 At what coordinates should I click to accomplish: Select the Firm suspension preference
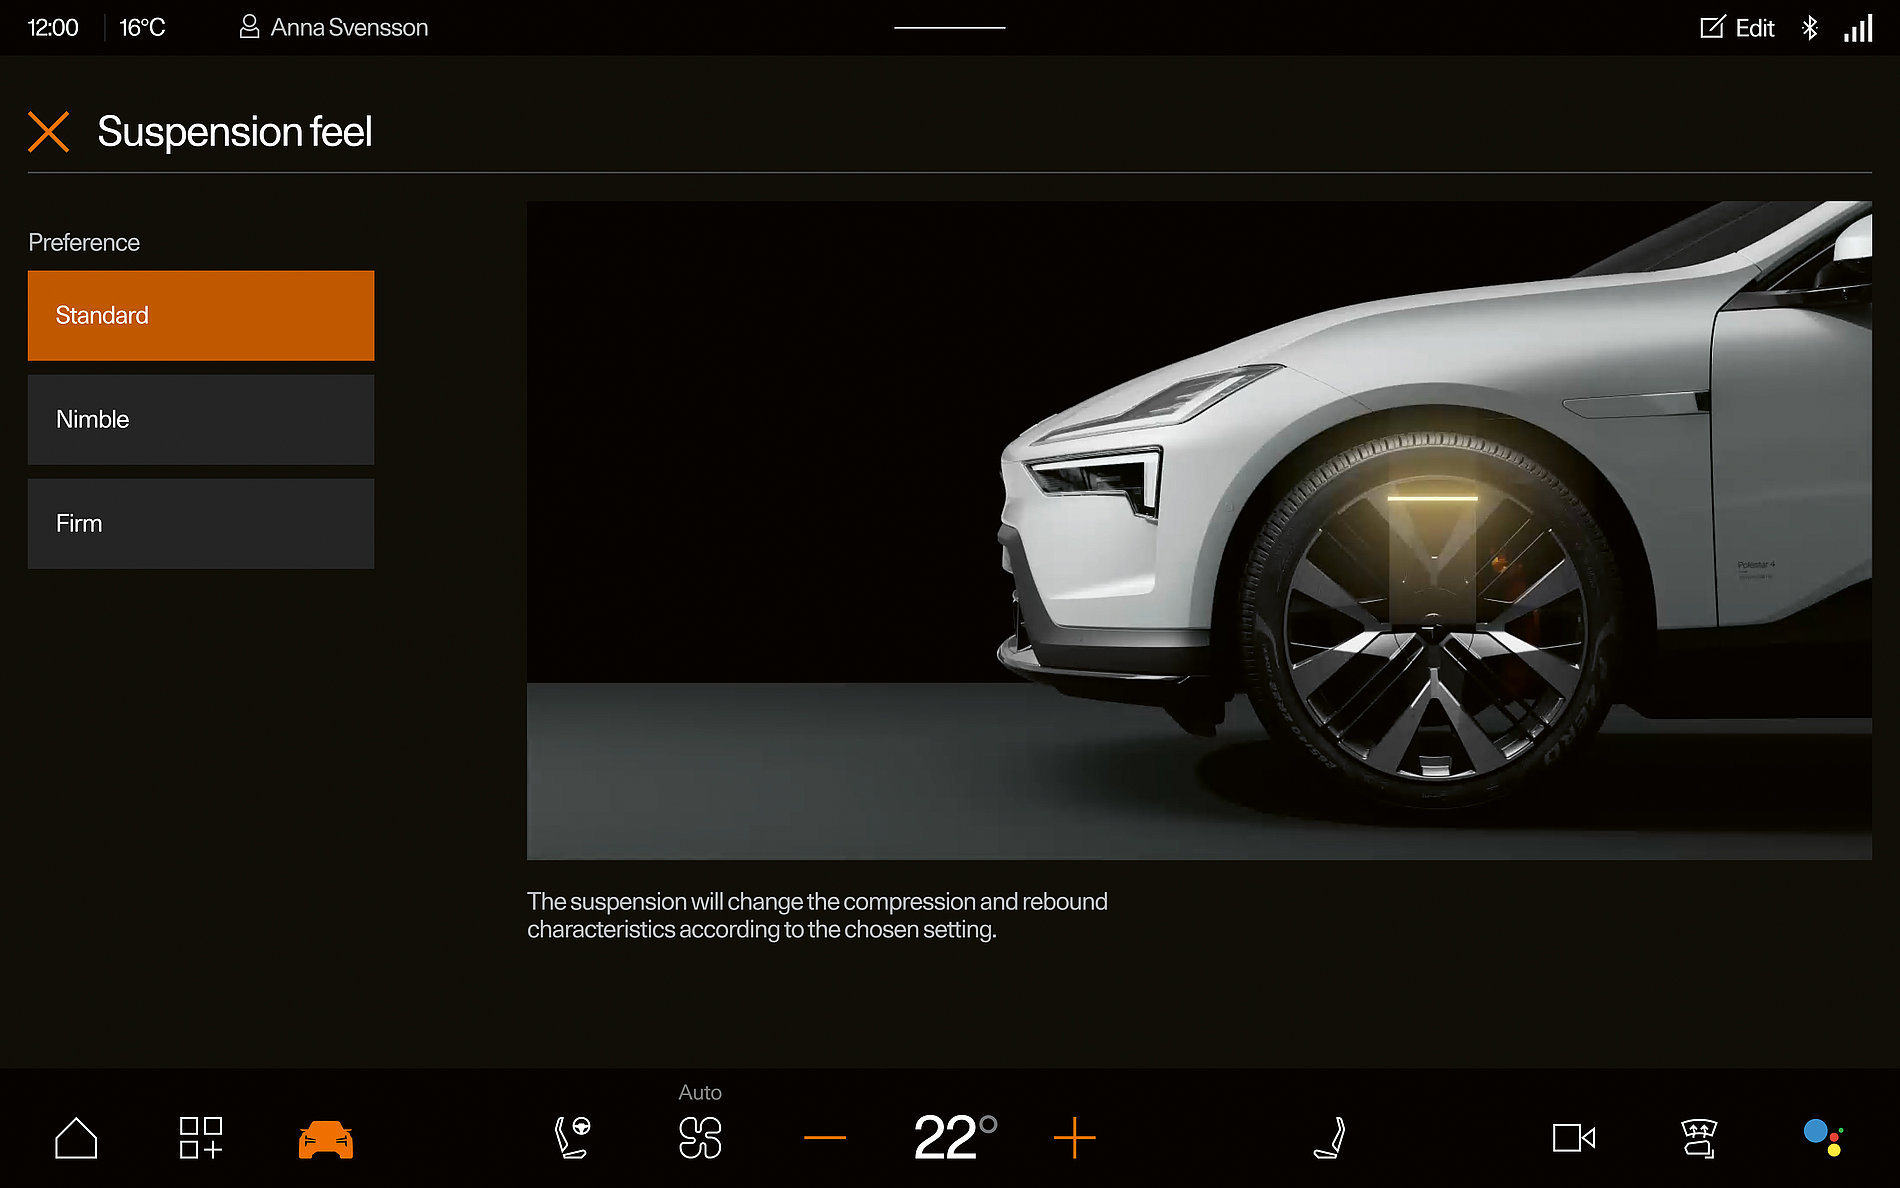point(200,523)
